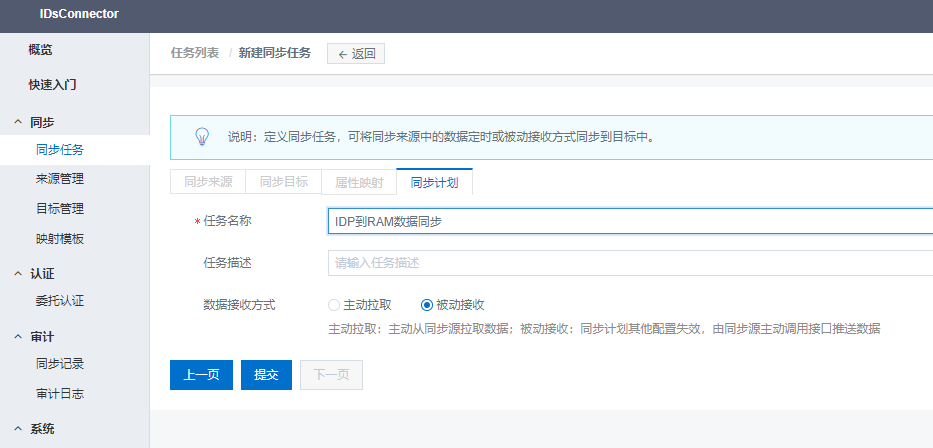Click the lightbulb tip icon
933x448 pixels.
coord(201,136)
